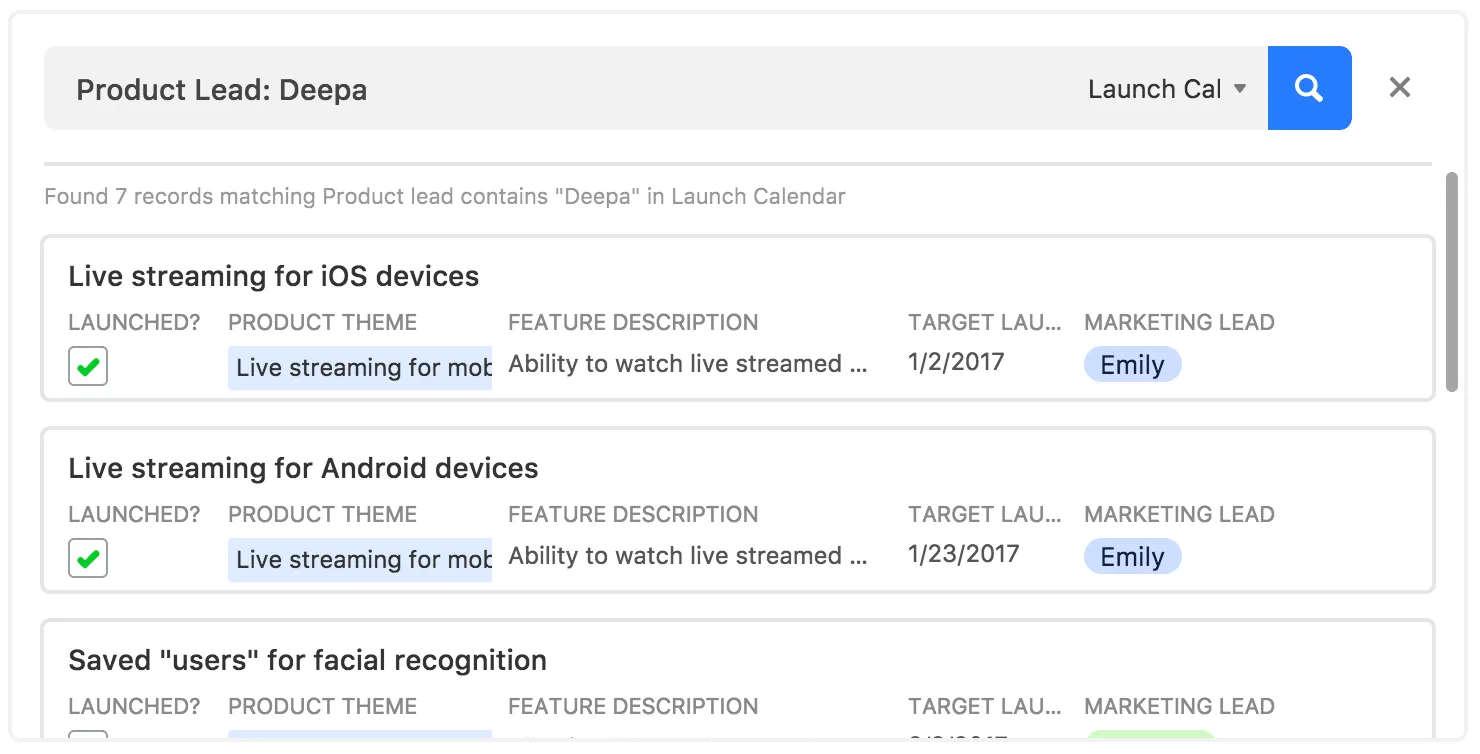Open the Saved "users" for facial recognition record
This screenshot has width=1480, height=754.
(307, 660)
